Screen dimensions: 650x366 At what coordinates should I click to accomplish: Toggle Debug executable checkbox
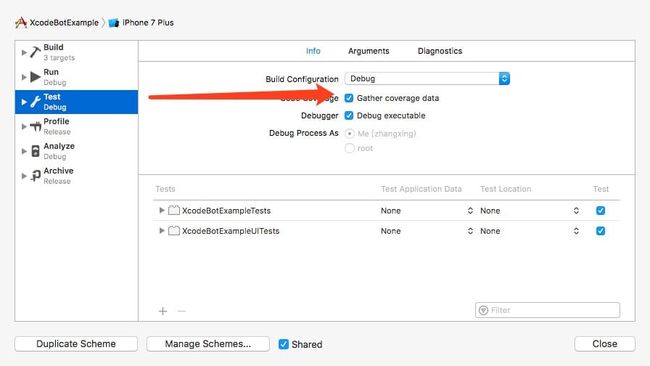349,116
